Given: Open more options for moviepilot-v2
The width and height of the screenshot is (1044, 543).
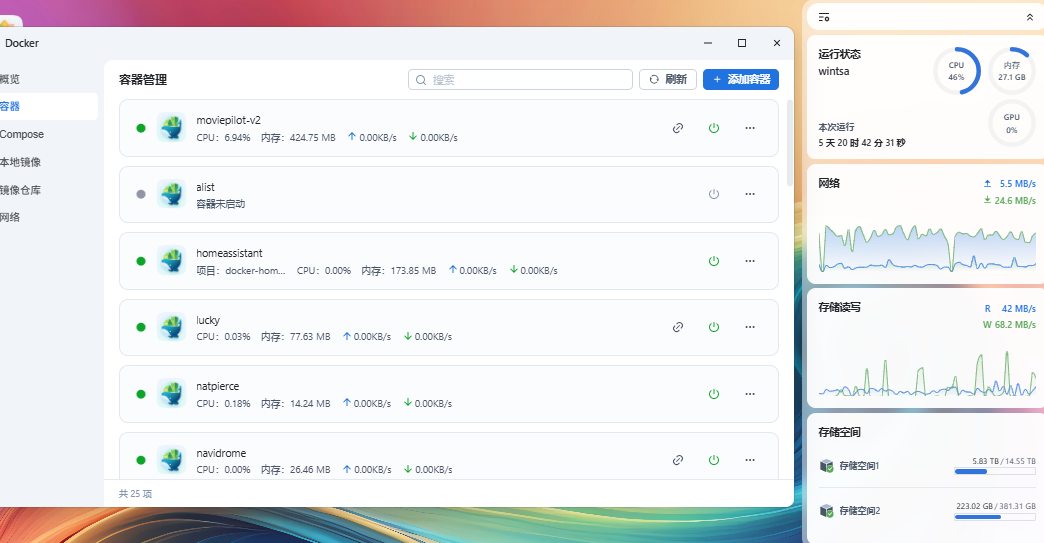Looking at the screenshot, I should pyautogui.click(x=750, y=128).
